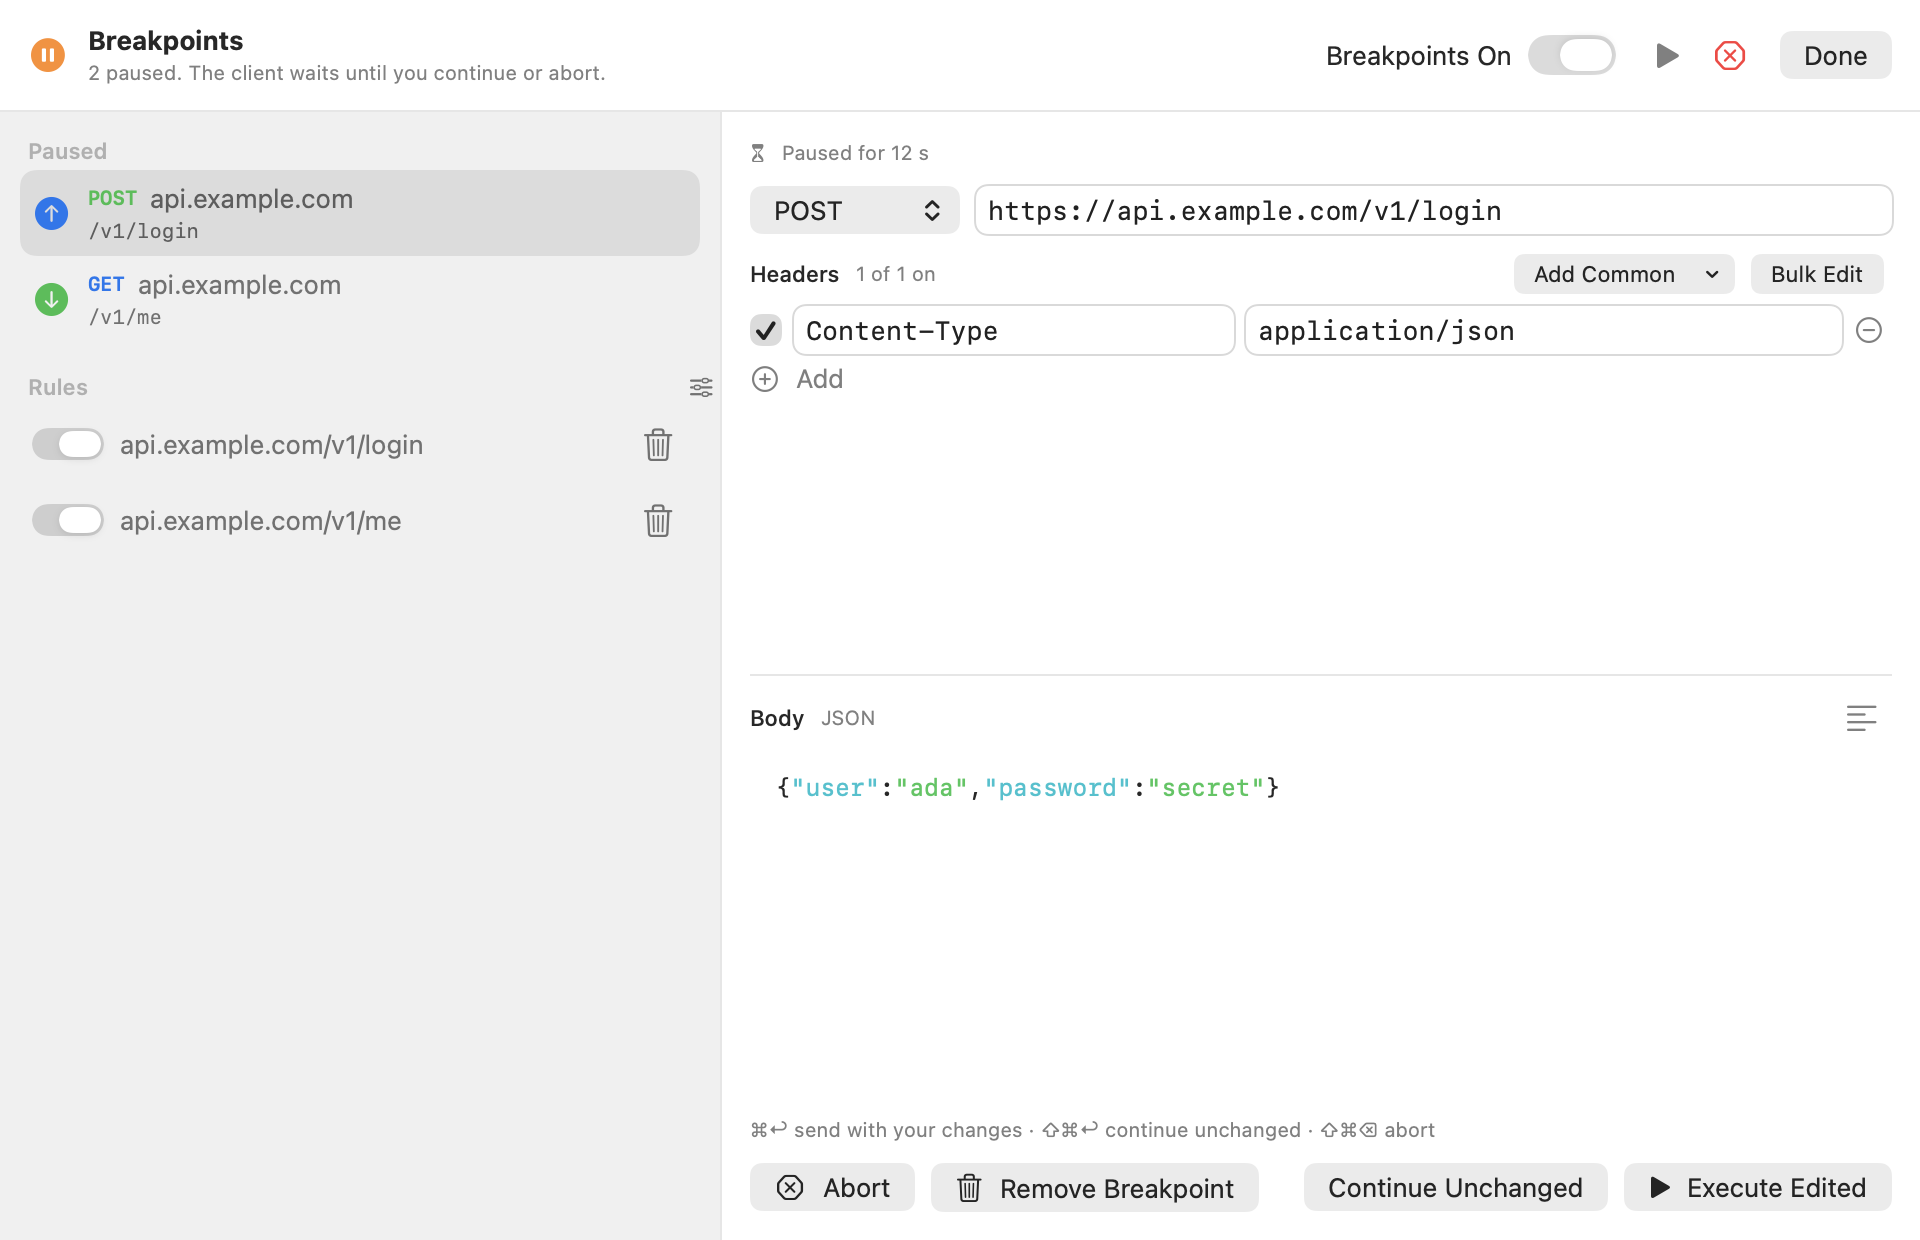Click Execute Edited button
The image size is (1920, 1240).
[1758, 1187]
